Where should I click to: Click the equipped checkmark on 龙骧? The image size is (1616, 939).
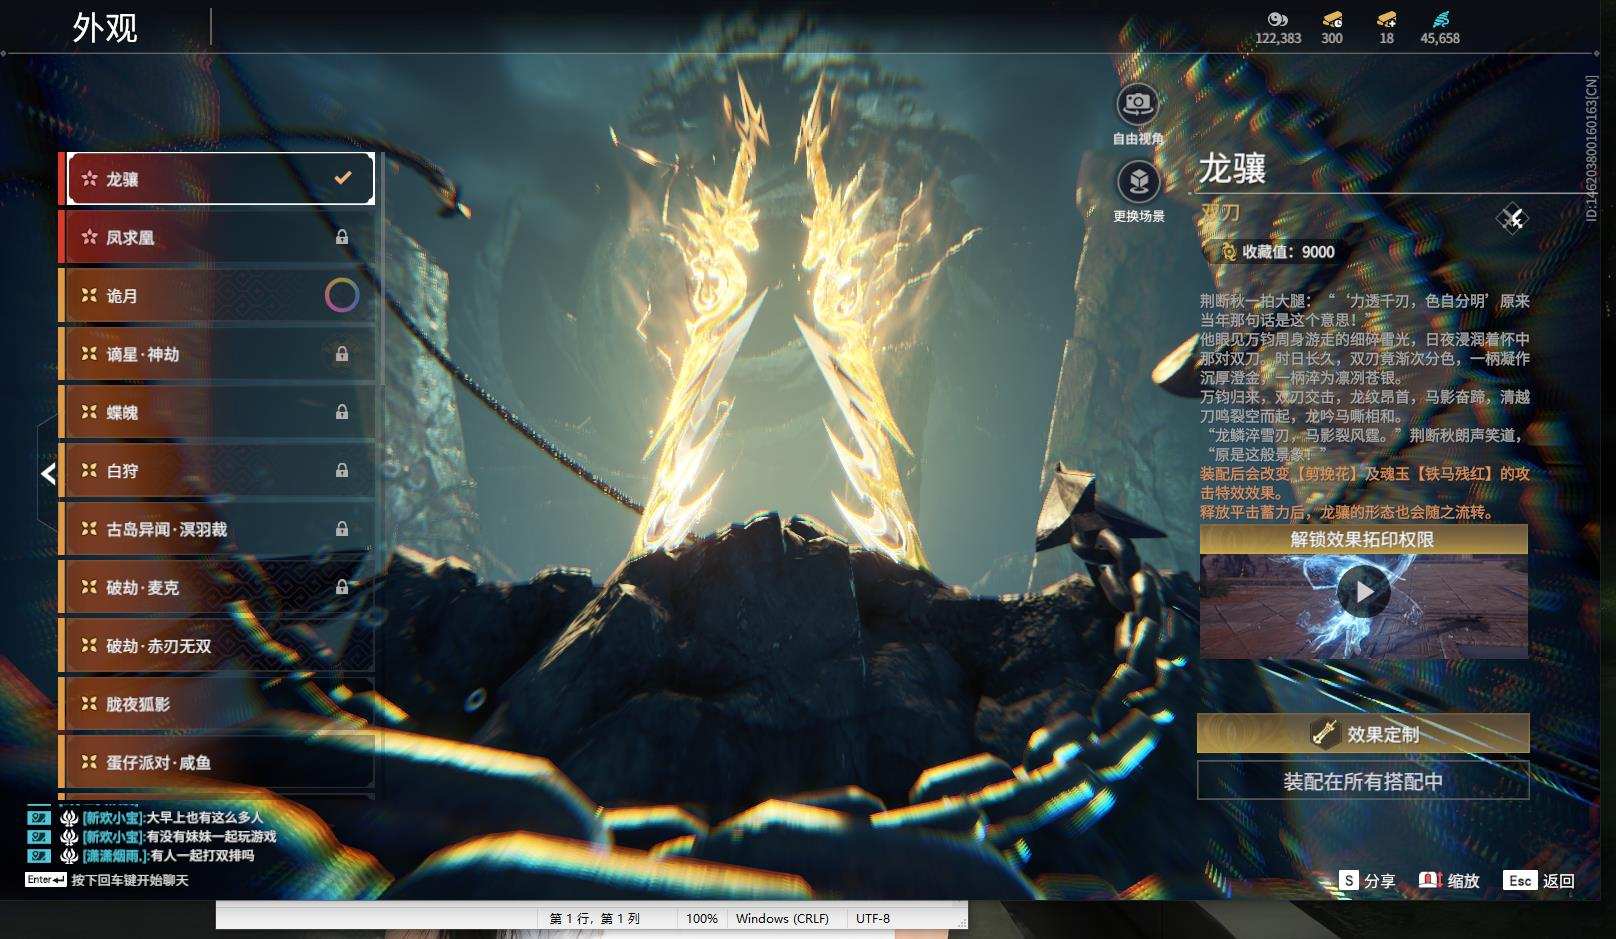(x=343, y=178)
